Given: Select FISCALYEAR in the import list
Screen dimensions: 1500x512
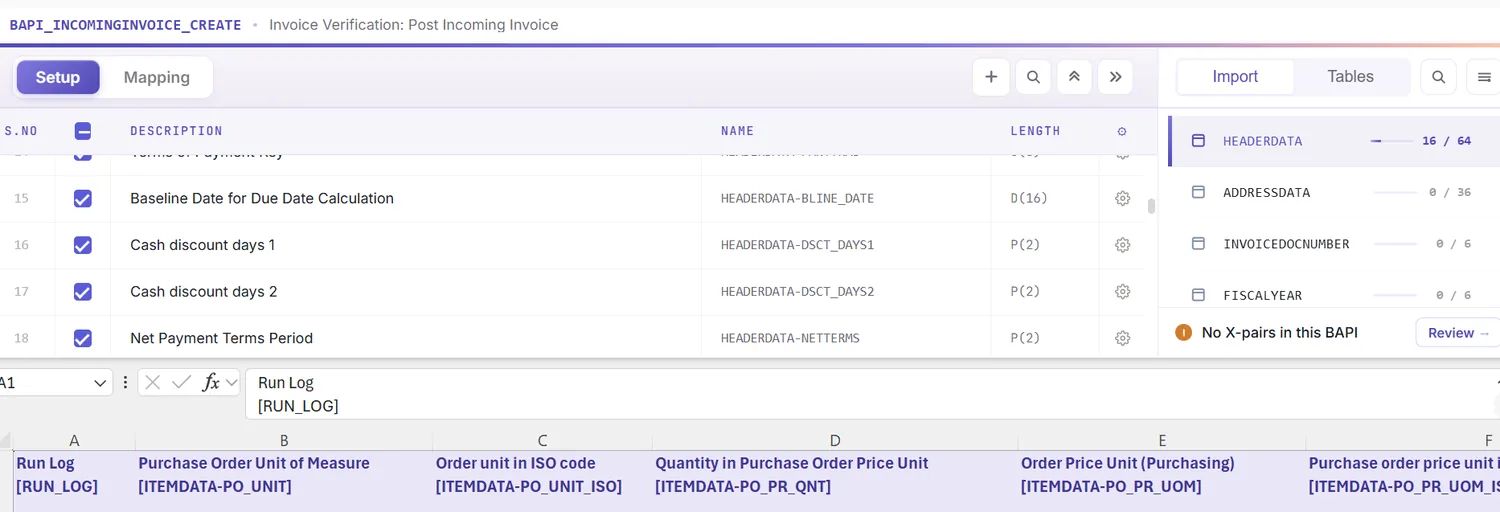Looking at the screenshot, I should (1334, 295).
